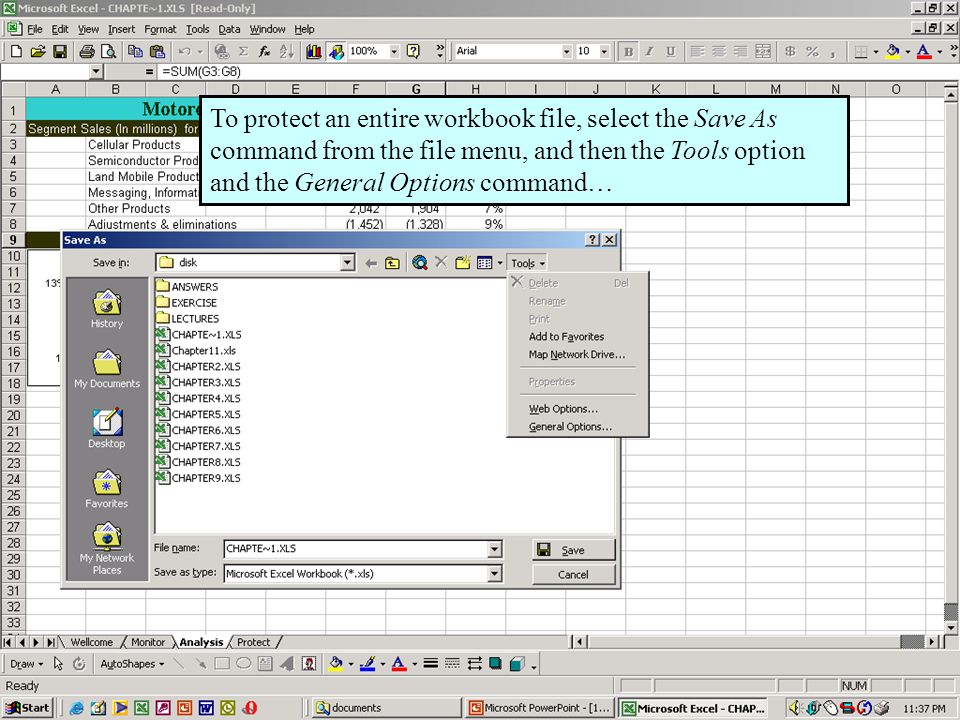Switch to Microsoft PowerPoint taskbar button
This screenshot has width=960, height=720.
pyautogui.click(x=540, y=708)
